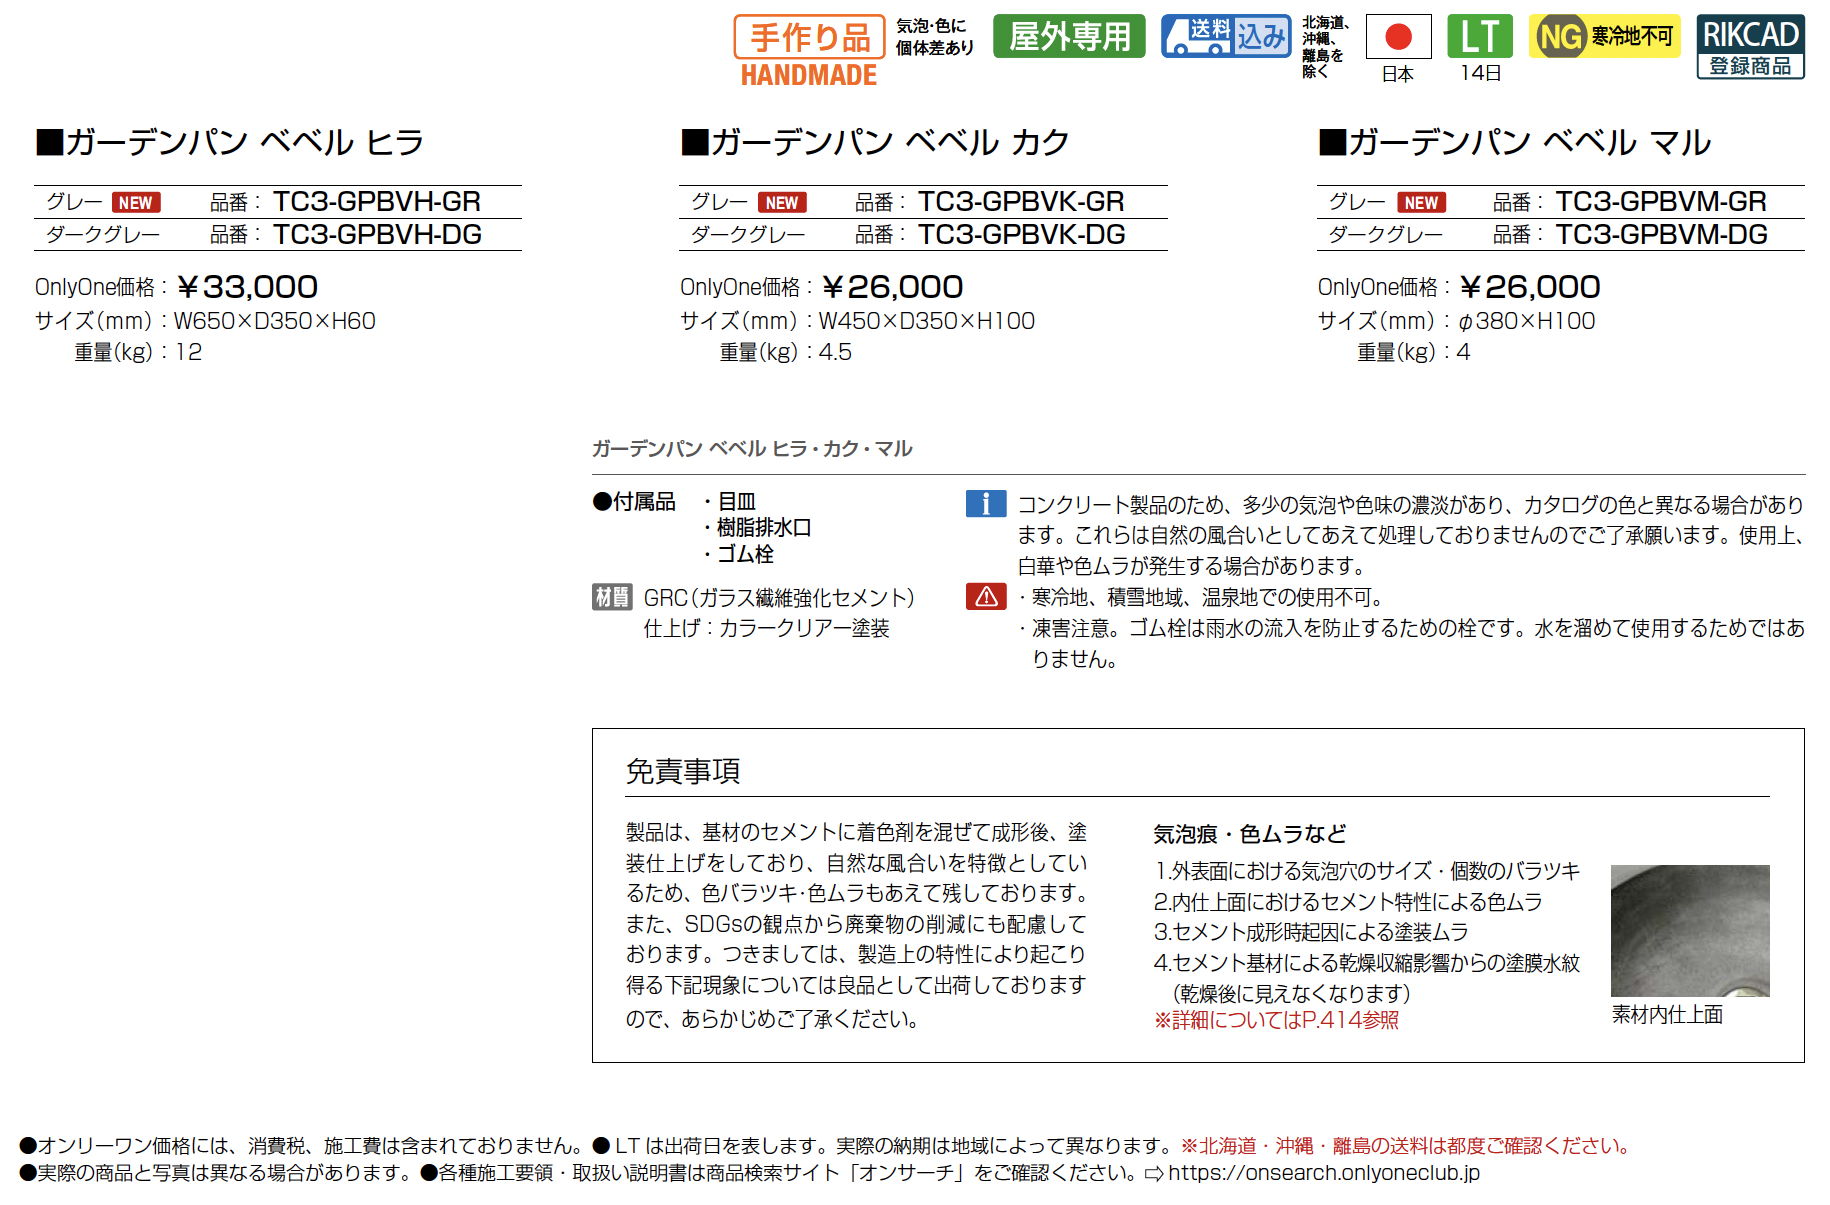Click the blue information 'i' icon
Image resolution: width=1830 pixels, height=1205 pixels.
986,504
